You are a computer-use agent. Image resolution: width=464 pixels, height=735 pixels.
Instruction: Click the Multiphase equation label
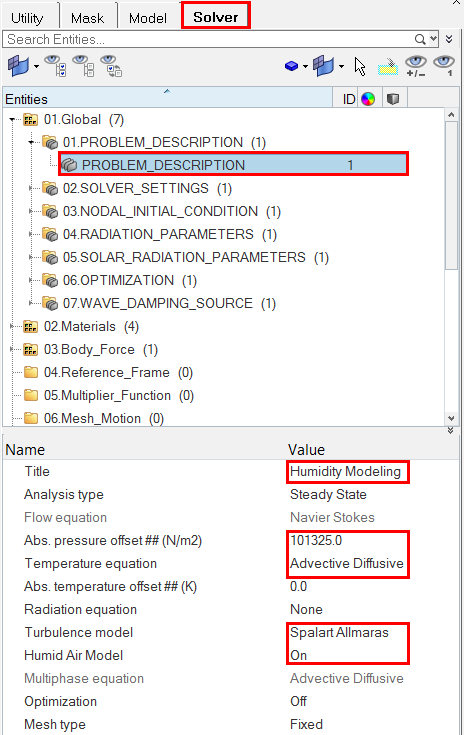(x=84, y=678)
